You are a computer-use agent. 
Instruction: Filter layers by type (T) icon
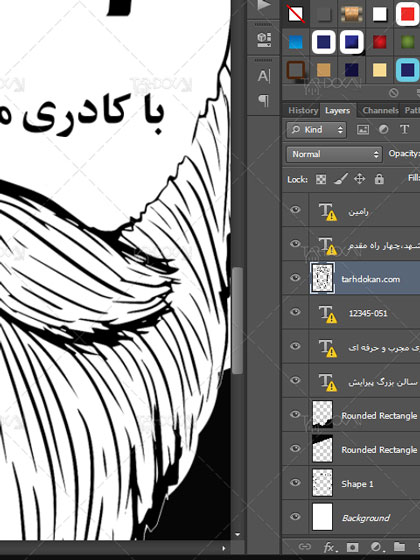(x=404, y=129)
